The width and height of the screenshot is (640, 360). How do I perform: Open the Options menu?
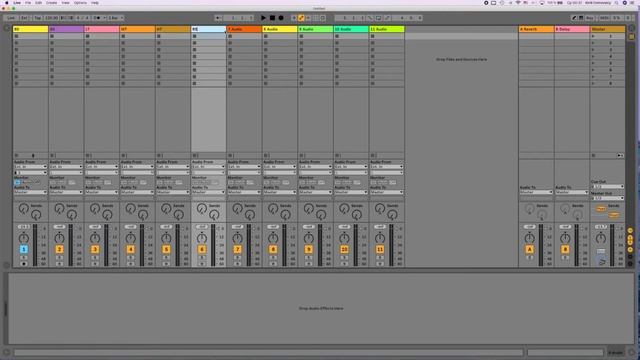tap(80, 3)
